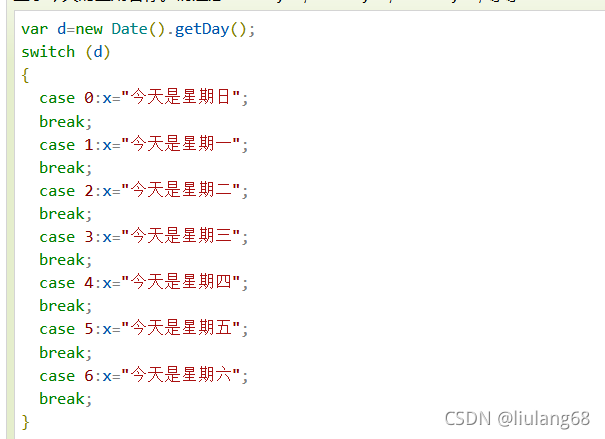Click the 'break;' after case 0
Viewport: 605px width, 439px height.
pyautogui.click(x=66, y=122)
